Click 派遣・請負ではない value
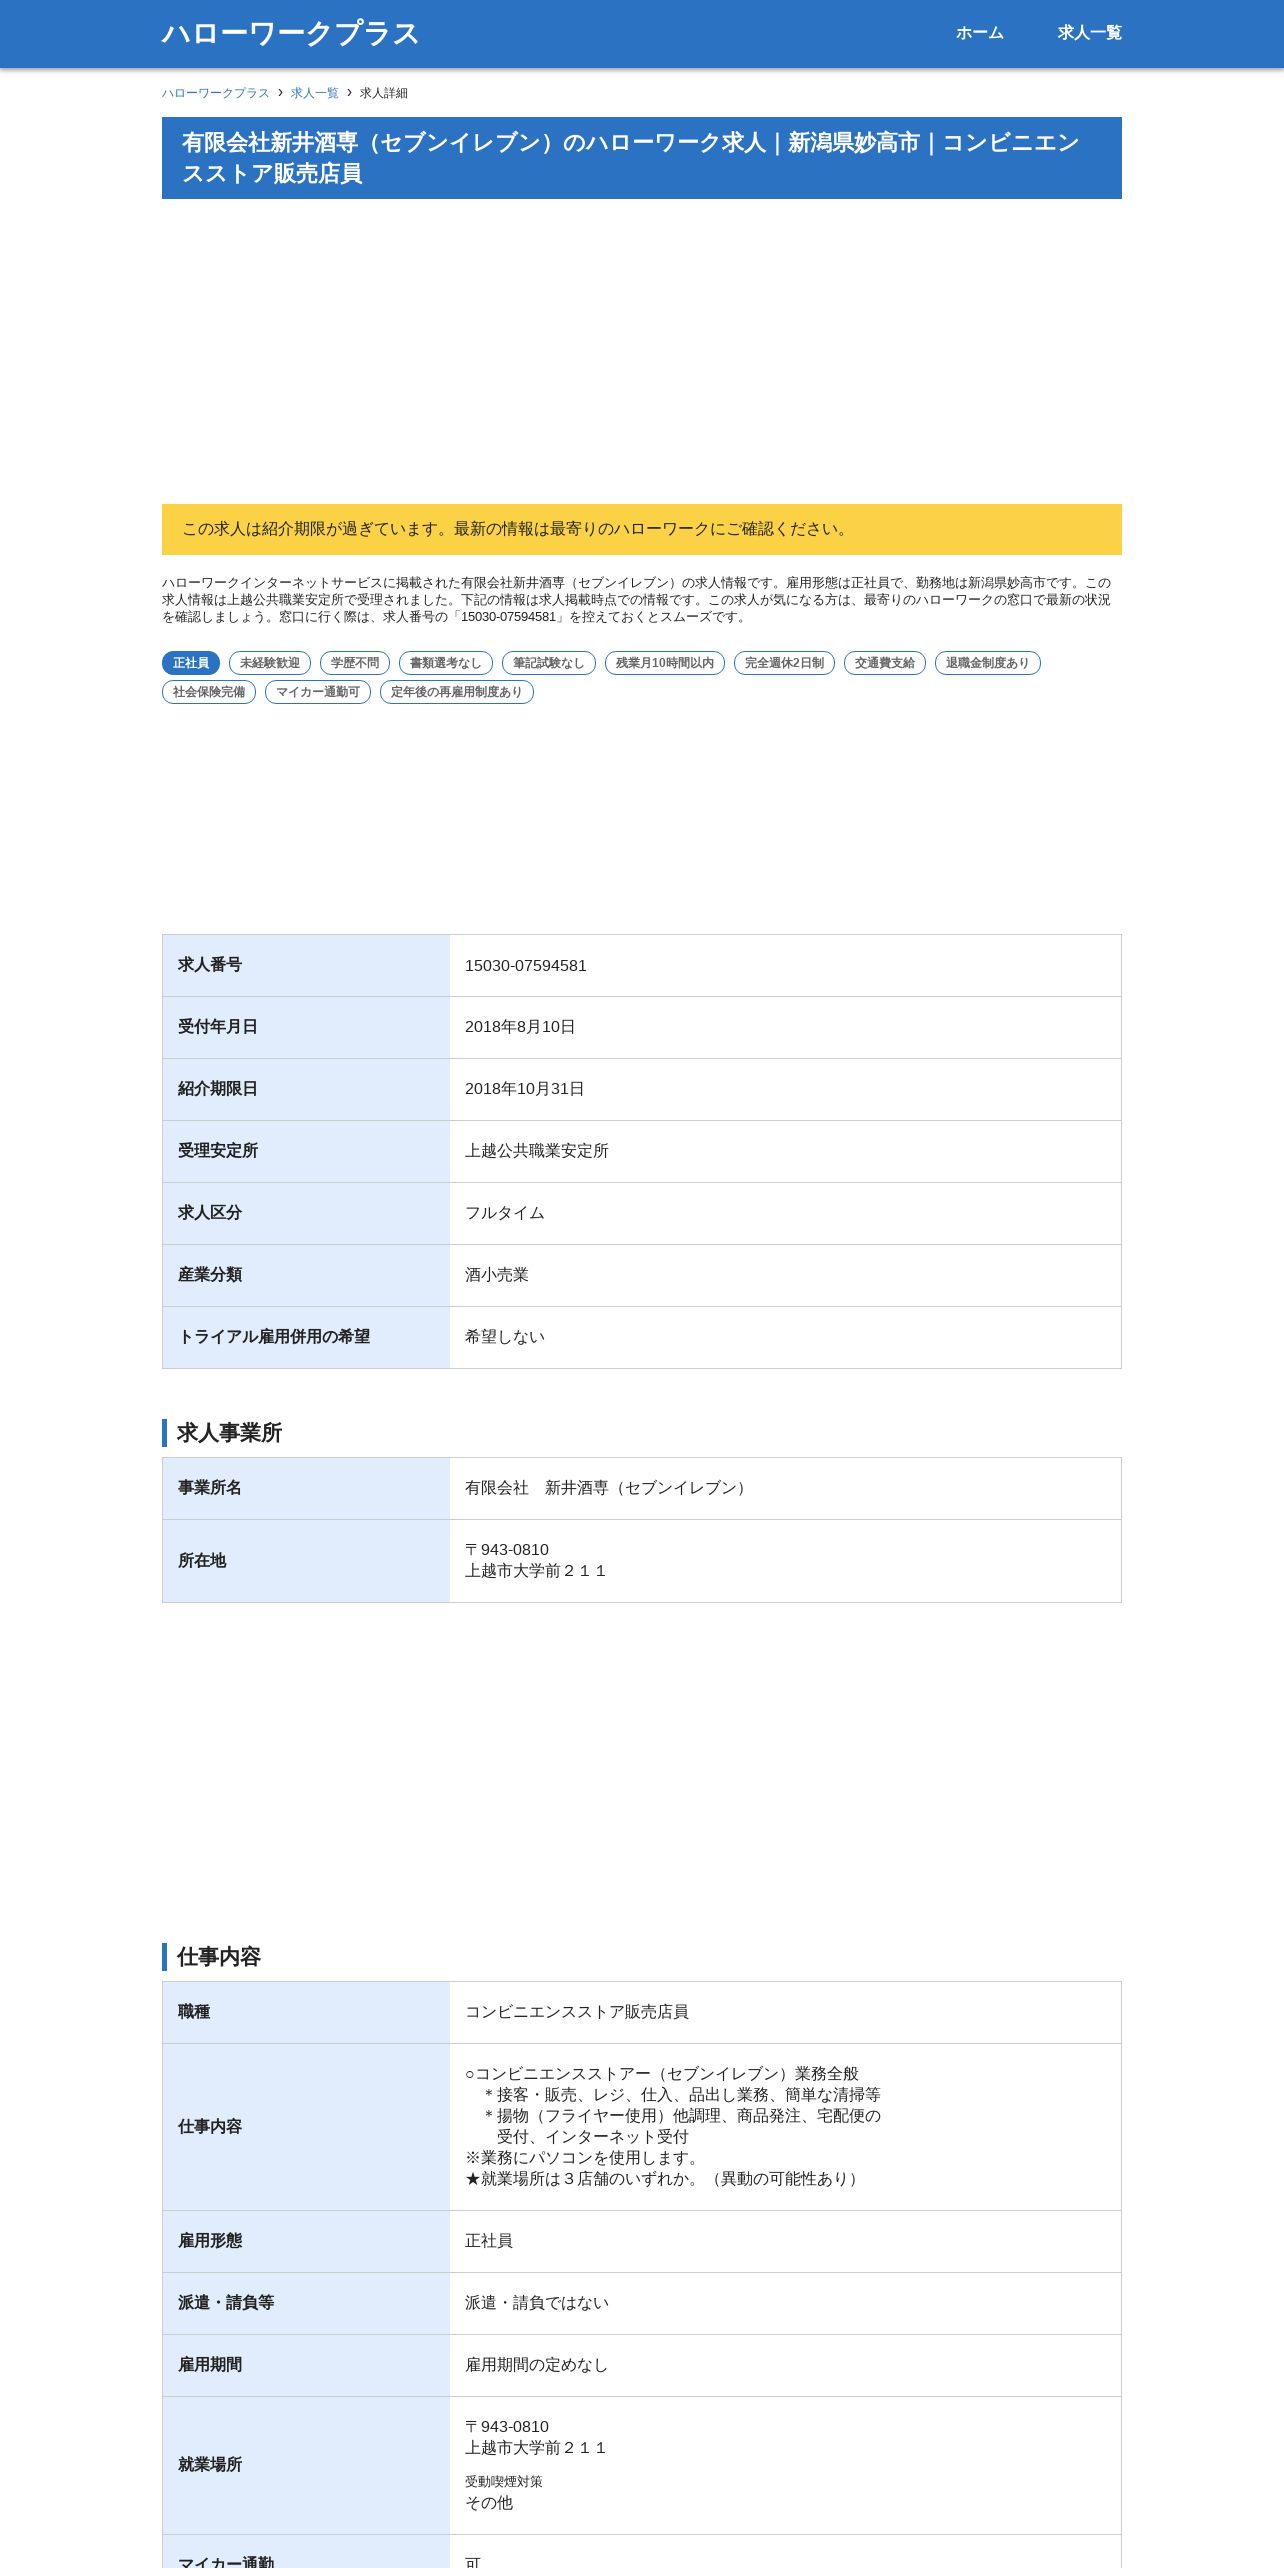This screenshot has width=1284, height=2568. click(537, 2304)
